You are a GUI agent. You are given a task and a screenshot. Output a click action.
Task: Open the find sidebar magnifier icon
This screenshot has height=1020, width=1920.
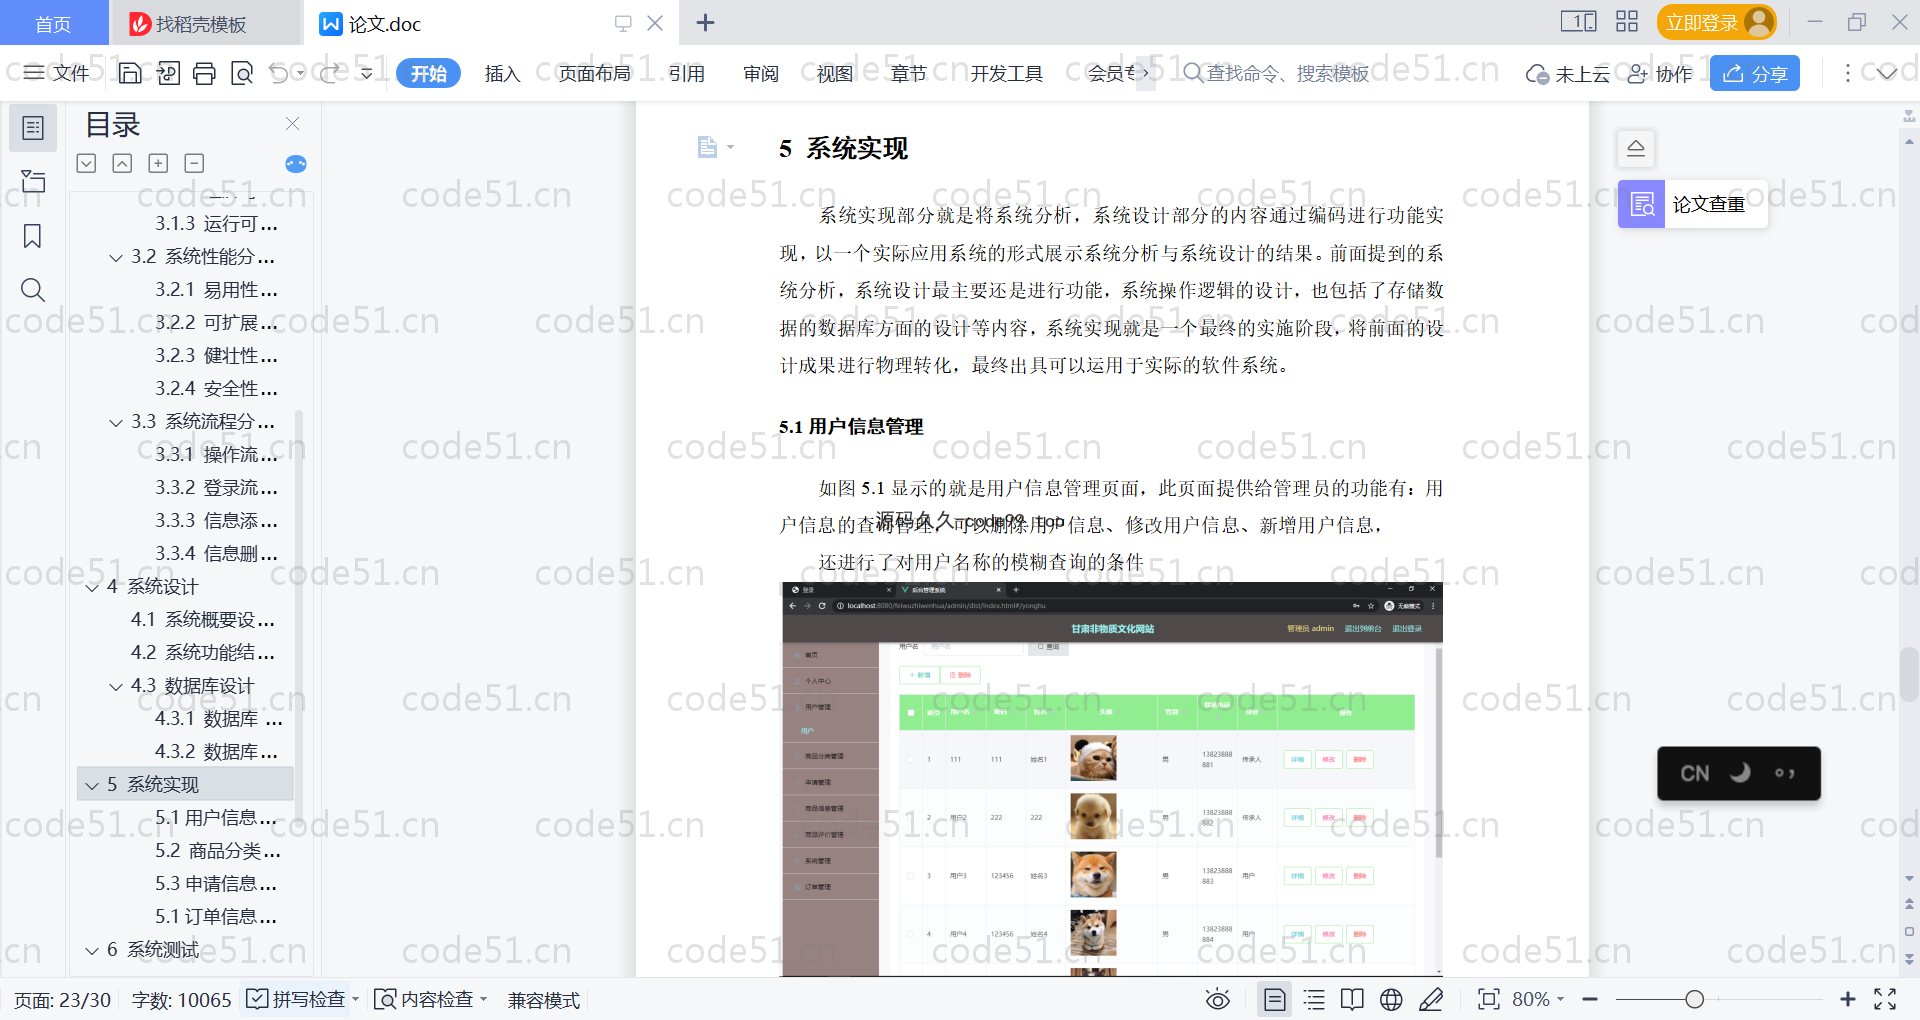coord(33,290)
